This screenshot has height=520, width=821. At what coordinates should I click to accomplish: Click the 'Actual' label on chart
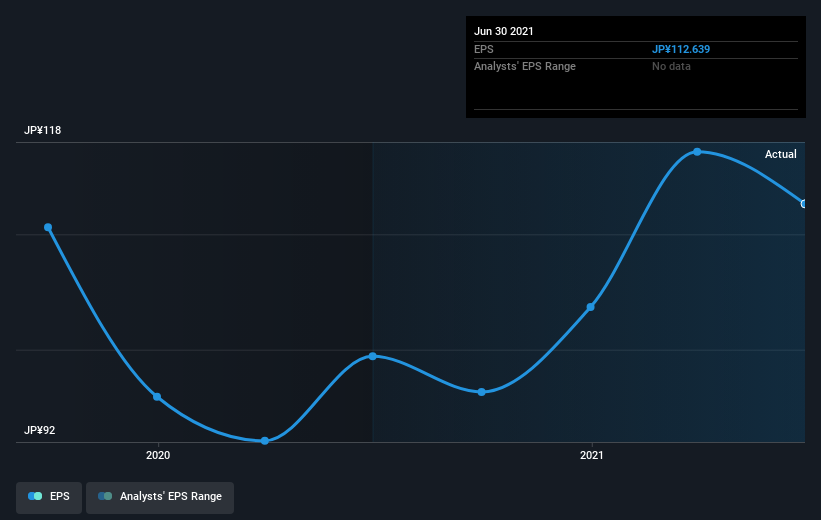pyautogui.click(x=781, y=154)
